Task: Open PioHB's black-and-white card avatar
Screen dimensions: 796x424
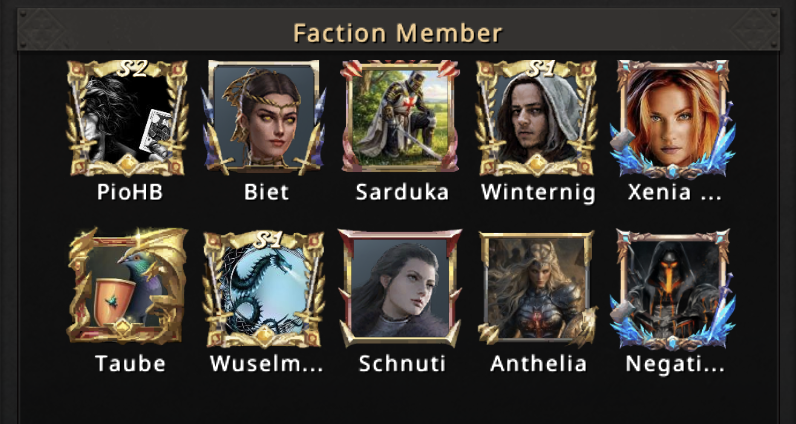Action: [x=127, y=118]
